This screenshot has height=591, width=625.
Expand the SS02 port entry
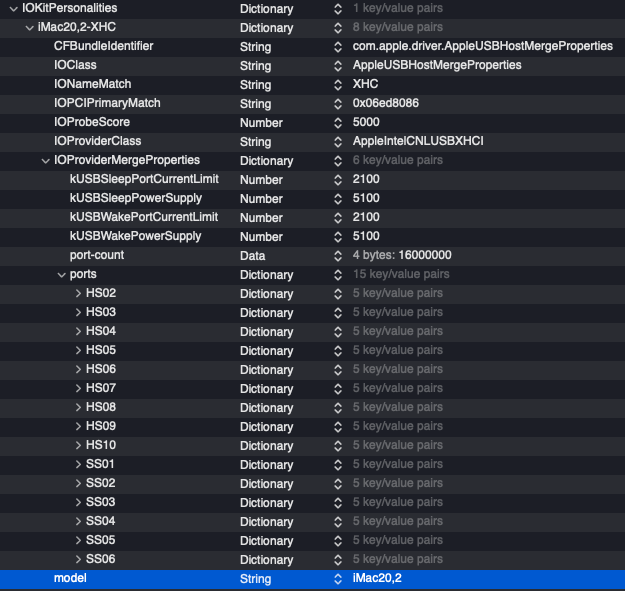coord(78,483)
